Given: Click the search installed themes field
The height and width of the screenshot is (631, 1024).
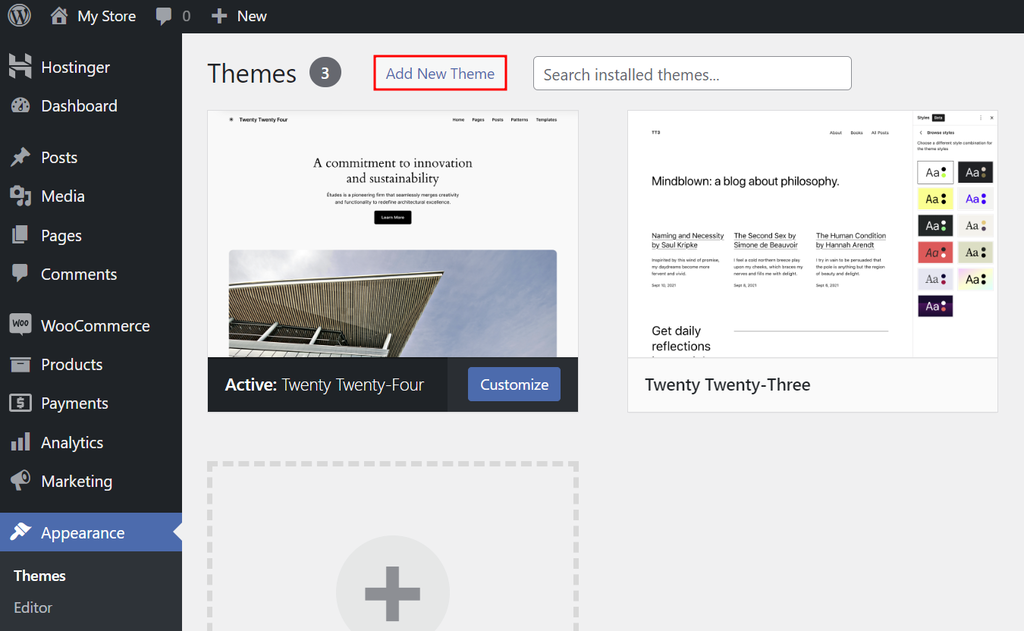Looking at the screenshot, I should 692,73.
